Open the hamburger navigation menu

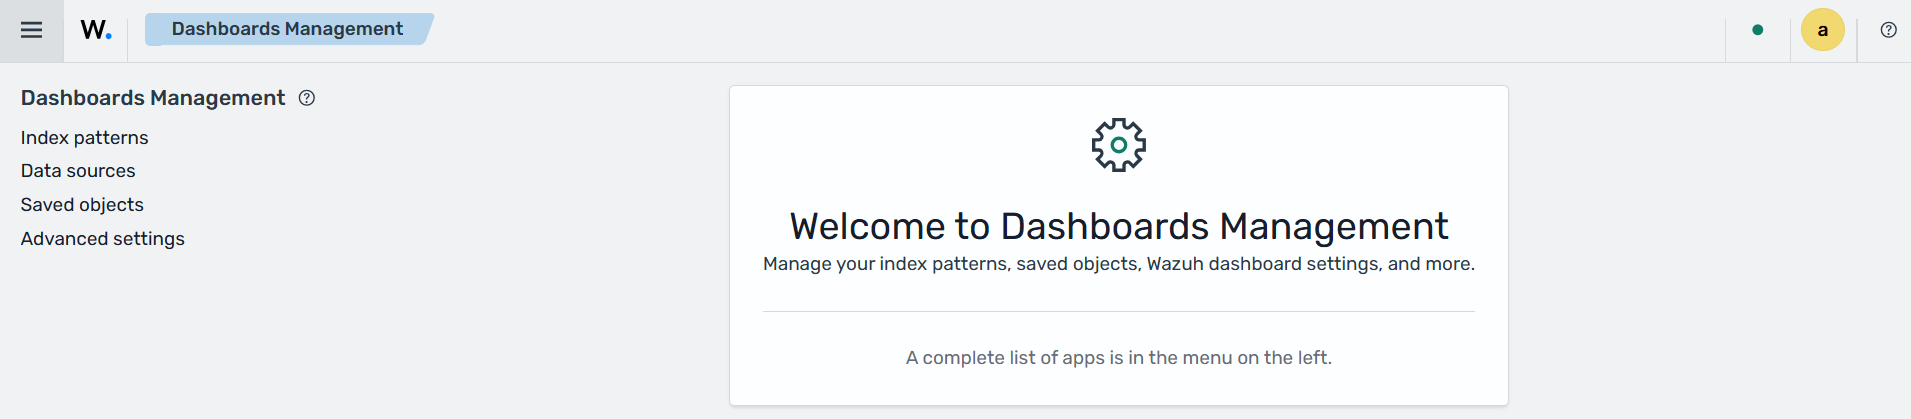tap(31, 30)
